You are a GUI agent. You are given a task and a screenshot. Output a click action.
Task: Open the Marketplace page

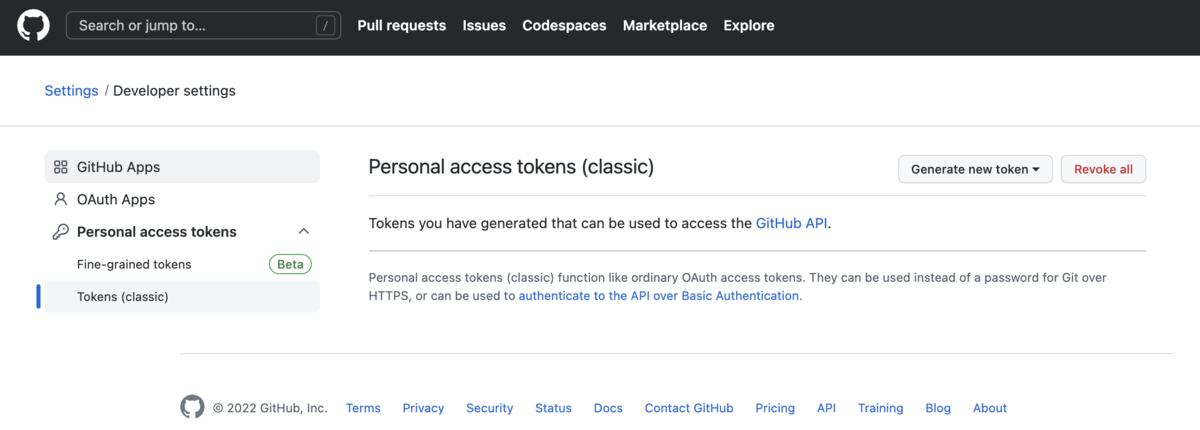click(x=665, y=26)
